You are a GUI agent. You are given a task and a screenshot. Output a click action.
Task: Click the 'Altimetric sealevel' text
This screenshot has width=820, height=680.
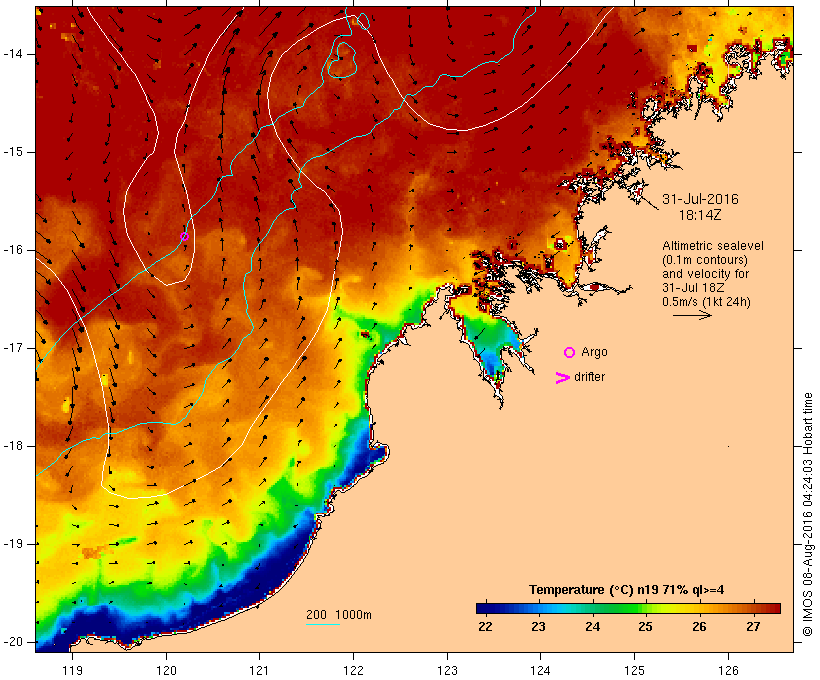pyautogui.click(x=713, y=246)
